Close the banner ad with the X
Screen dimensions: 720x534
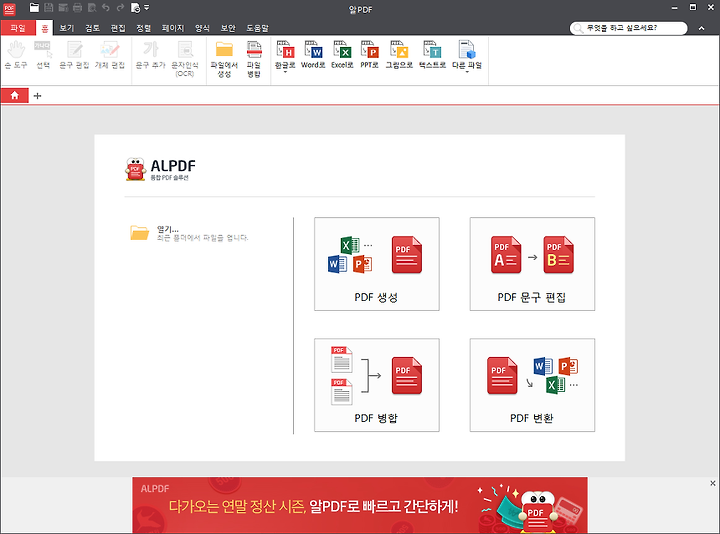713,483
